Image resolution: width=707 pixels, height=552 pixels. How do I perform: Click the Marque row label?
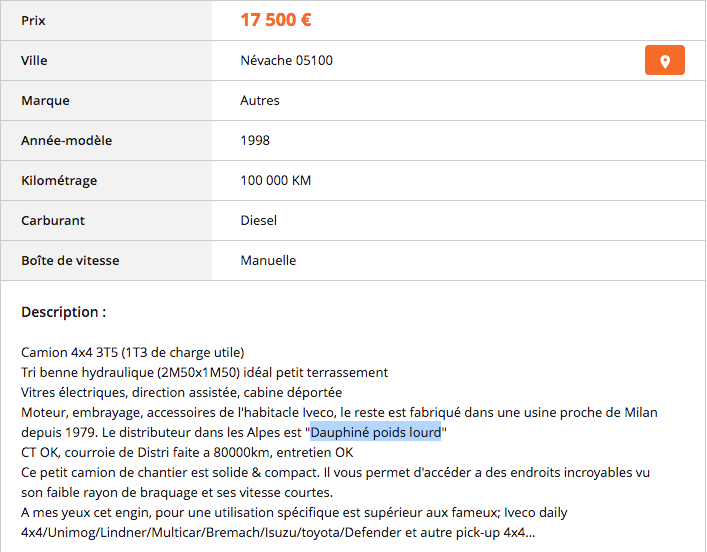45,100
